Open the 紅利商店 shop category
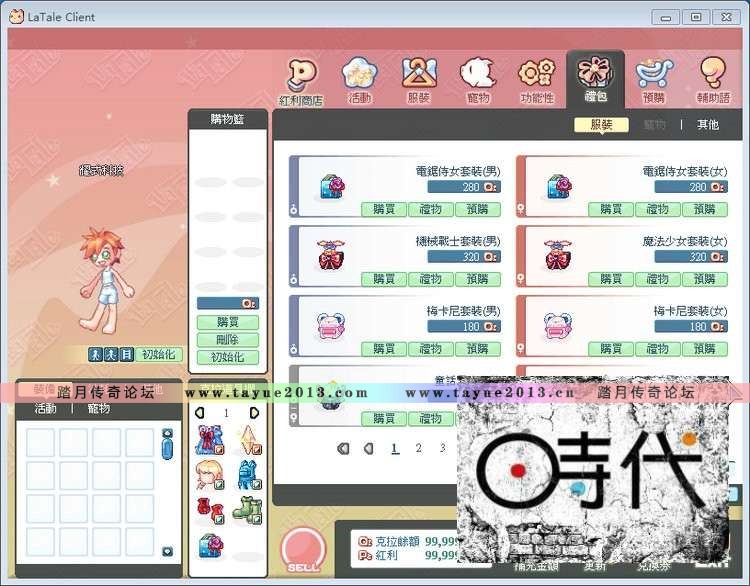 coord(301,82)
